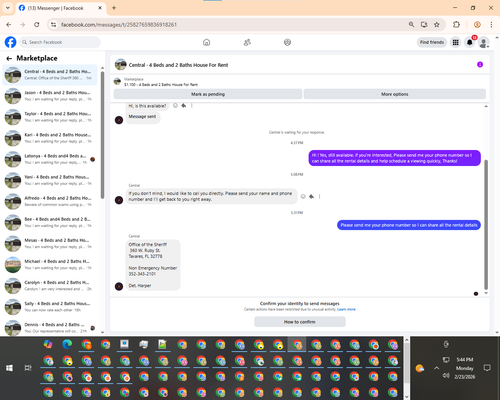Click the chat area vertical scrollbar
The width and height of the screenshot is (500, 400).
click(x=486, y=225)
